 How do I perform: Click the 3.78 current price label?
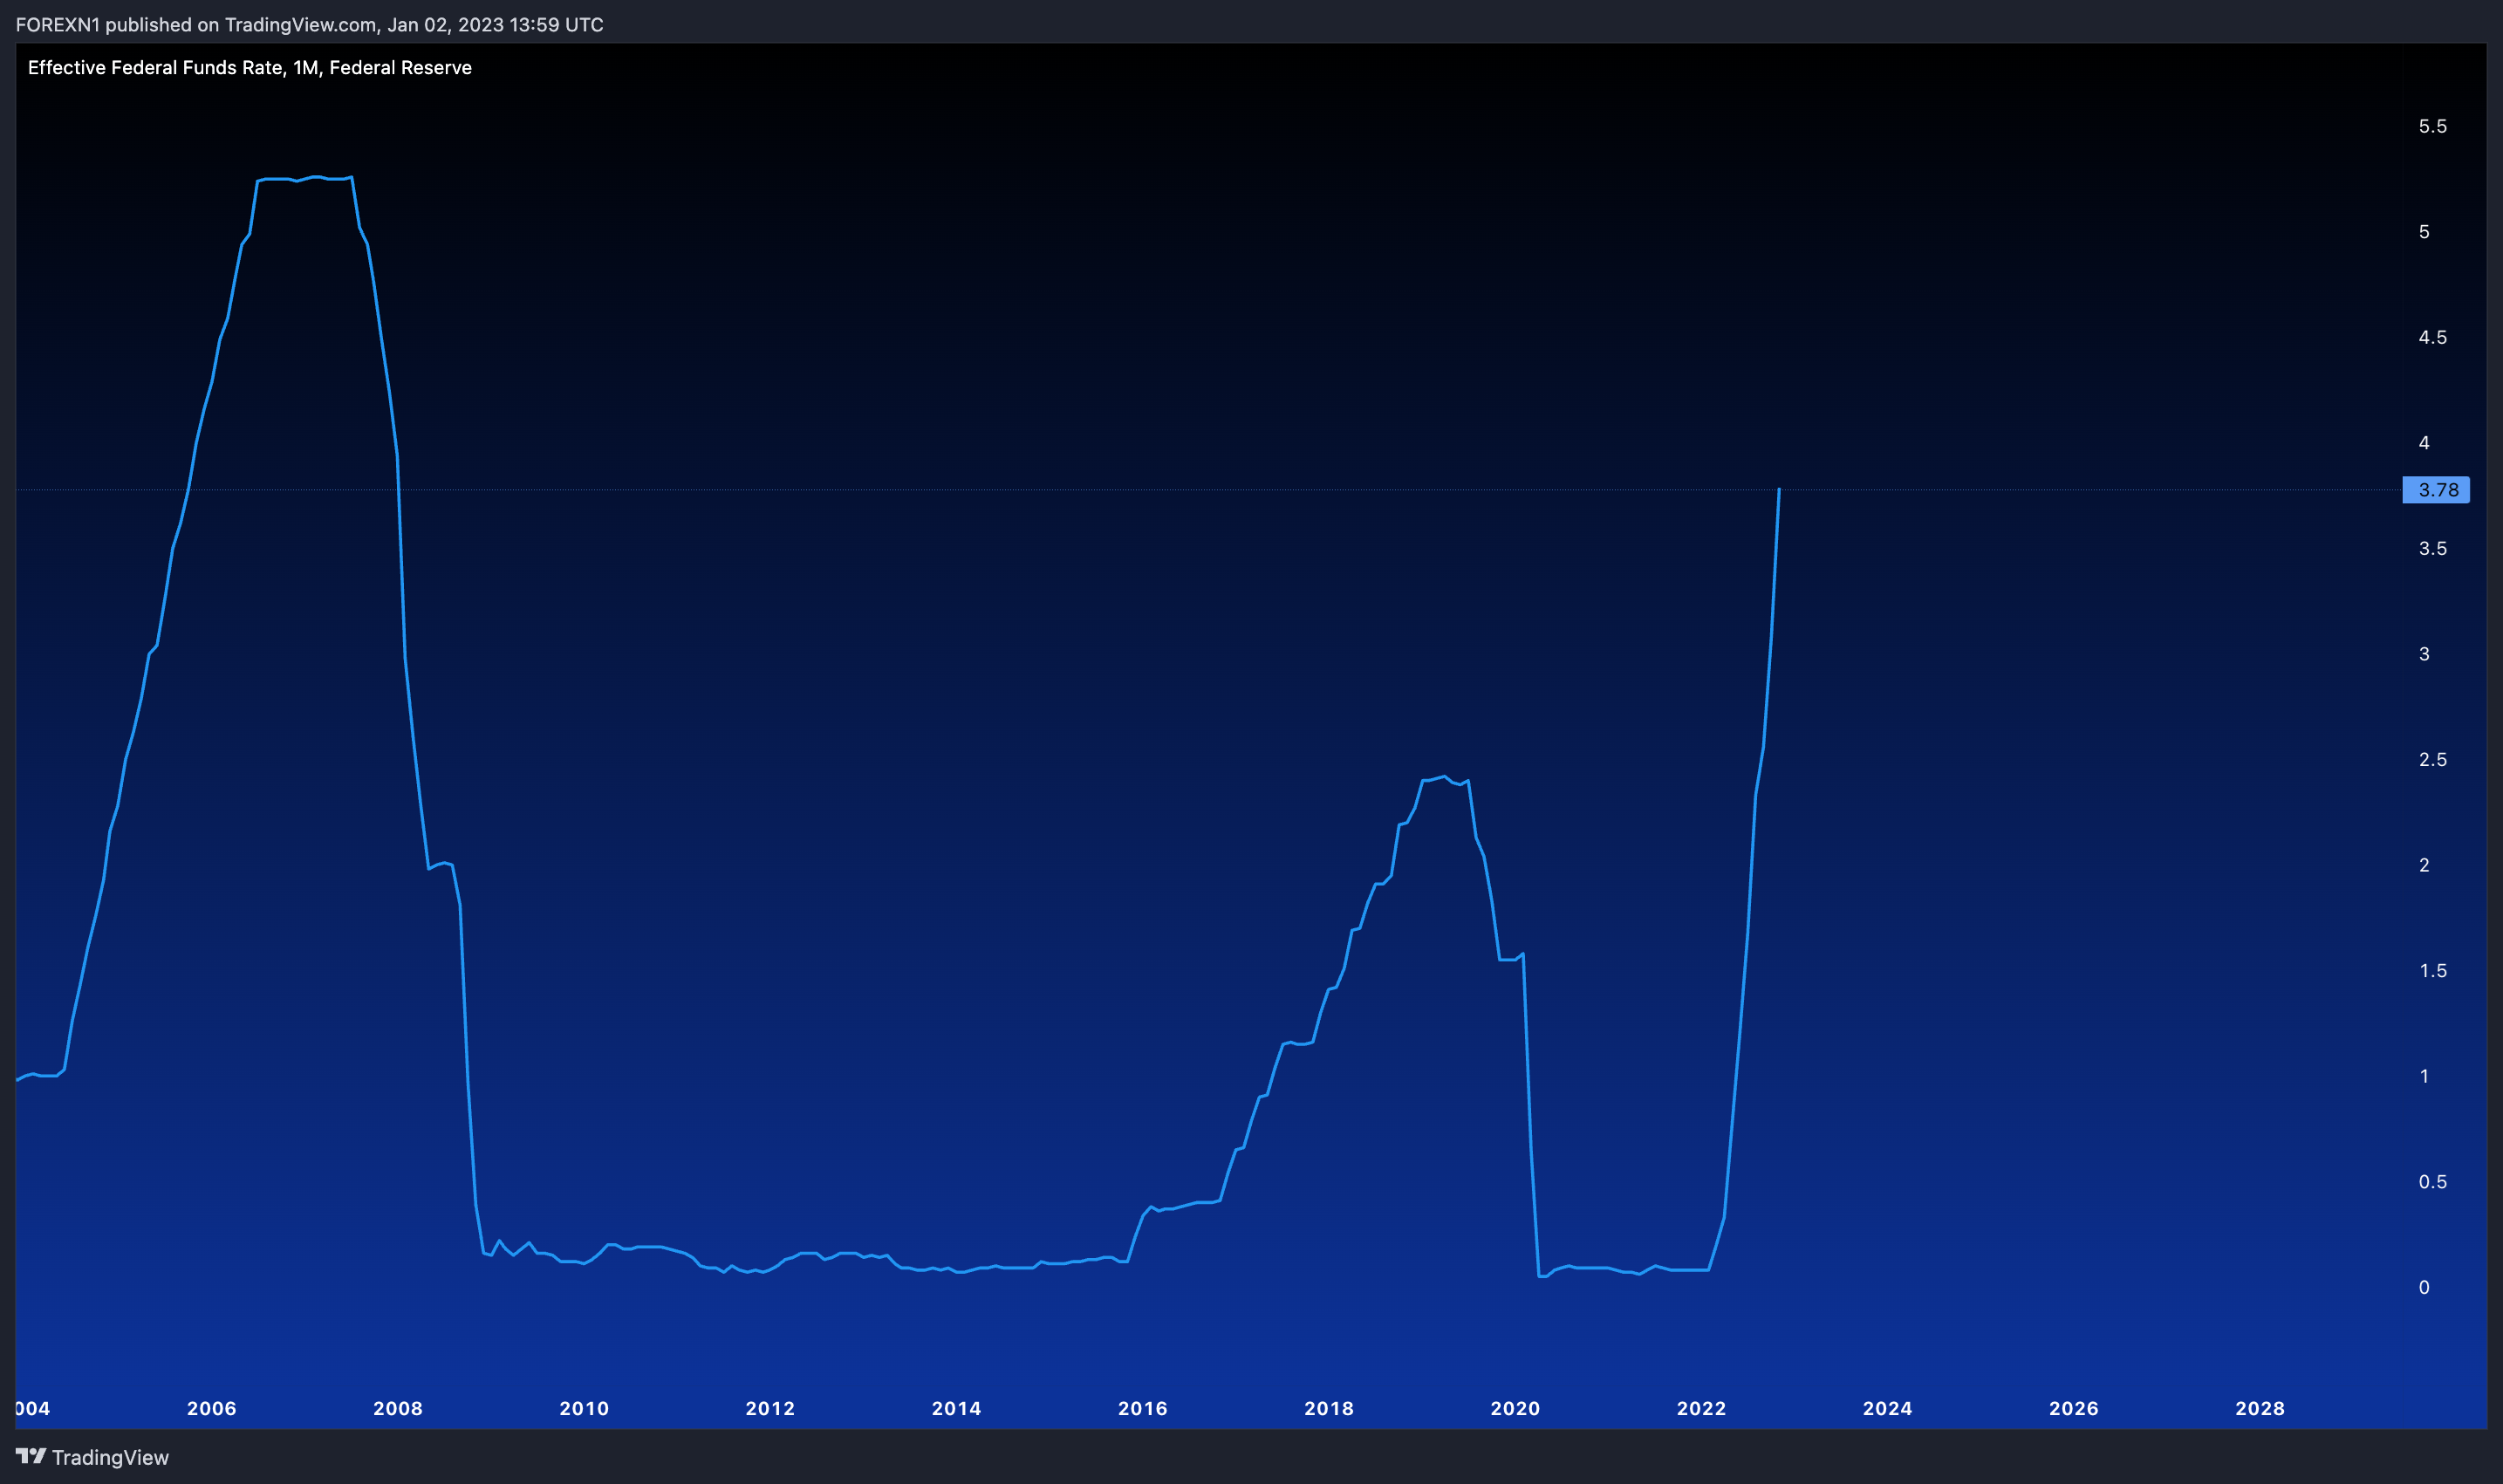pyautogui.click(x=2436, y=490)
